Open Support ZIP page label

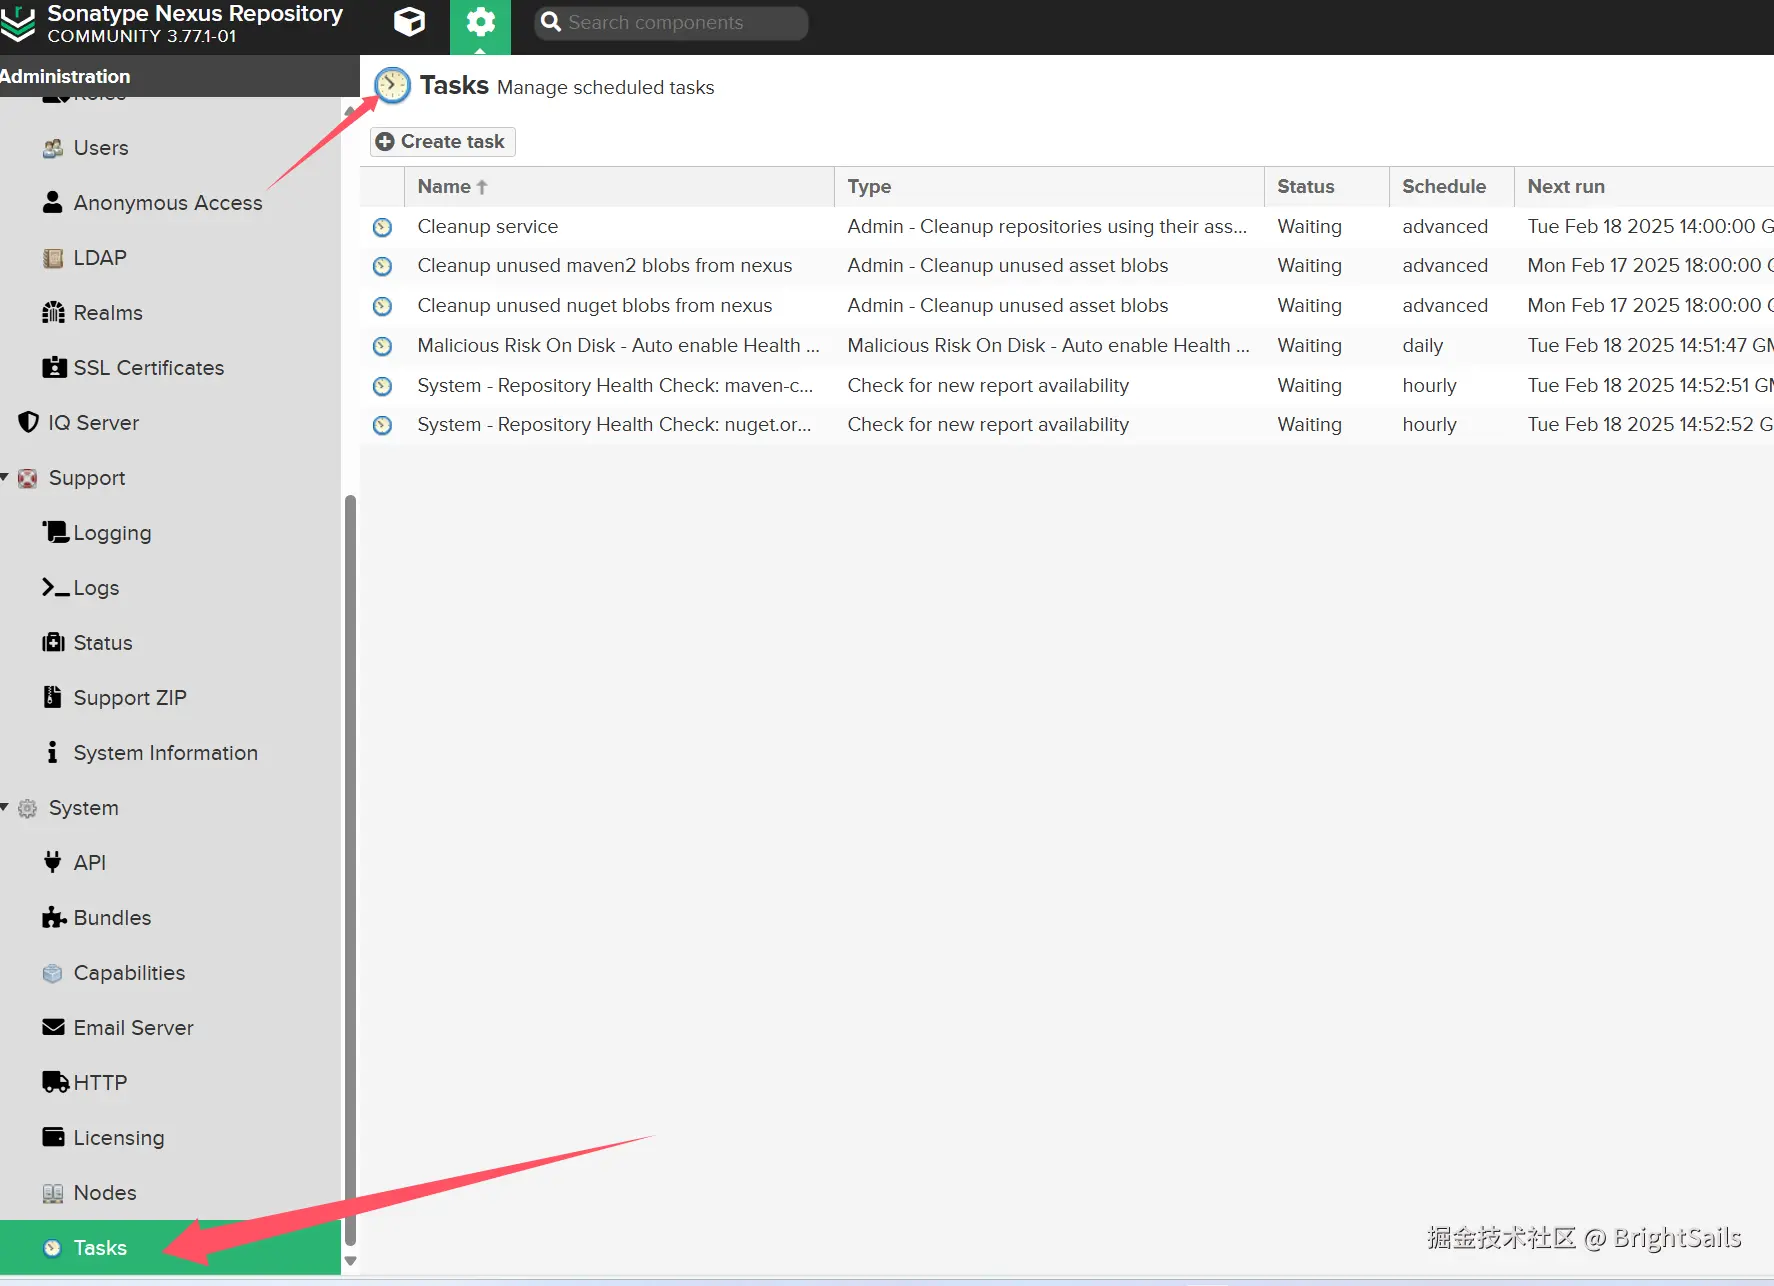(130, 698)
